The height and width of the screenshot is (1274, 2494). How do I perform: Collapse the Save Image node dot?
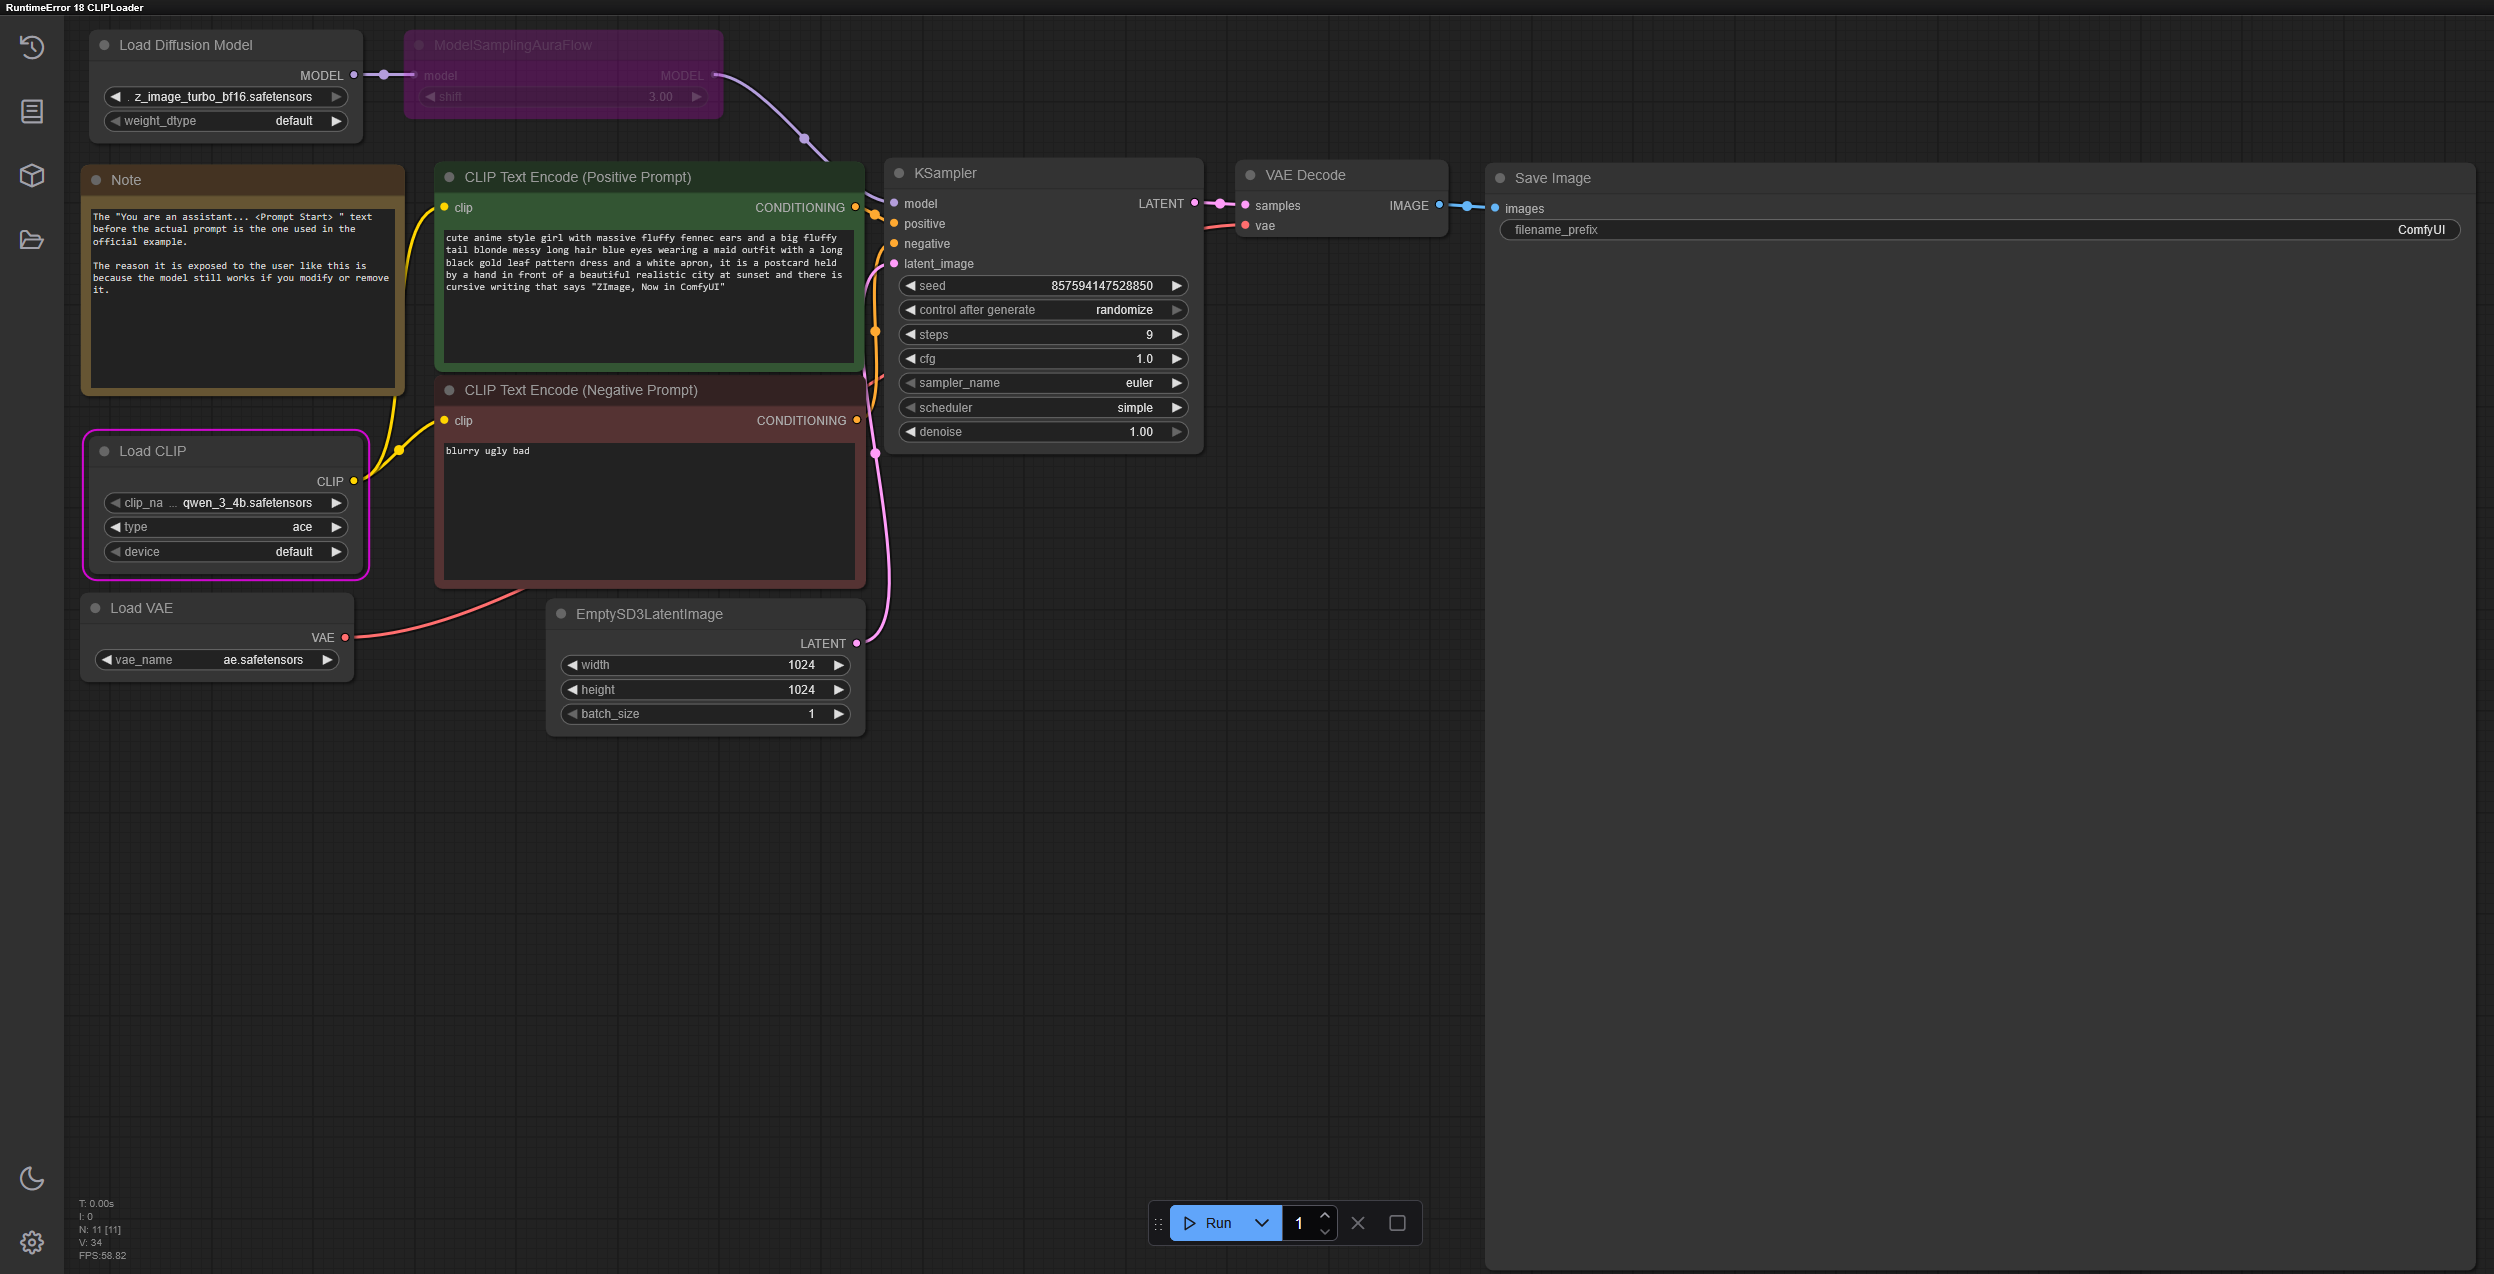tap(1500, 178)
